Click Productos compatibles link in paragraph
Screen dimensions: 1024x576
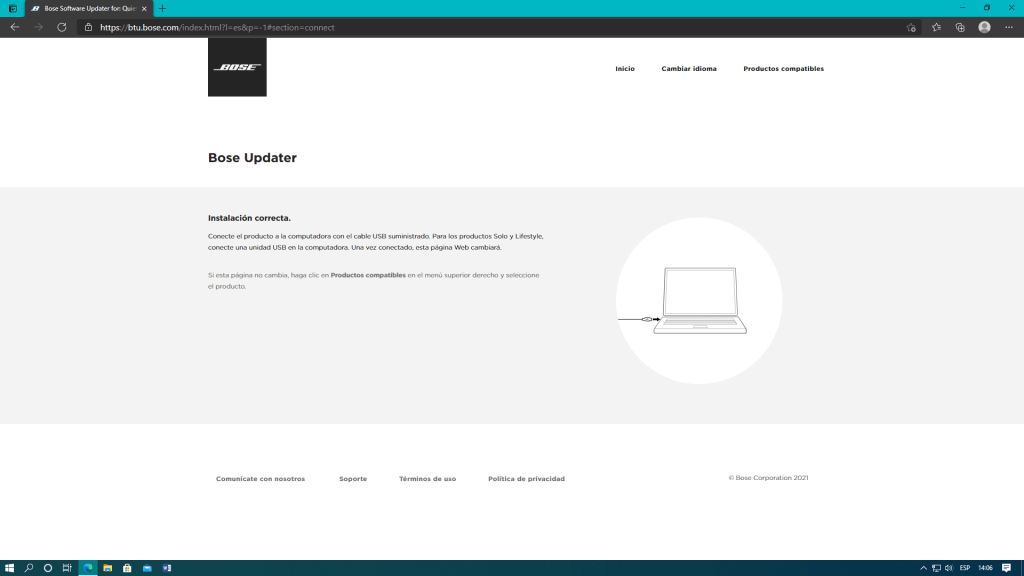point(368,274)
